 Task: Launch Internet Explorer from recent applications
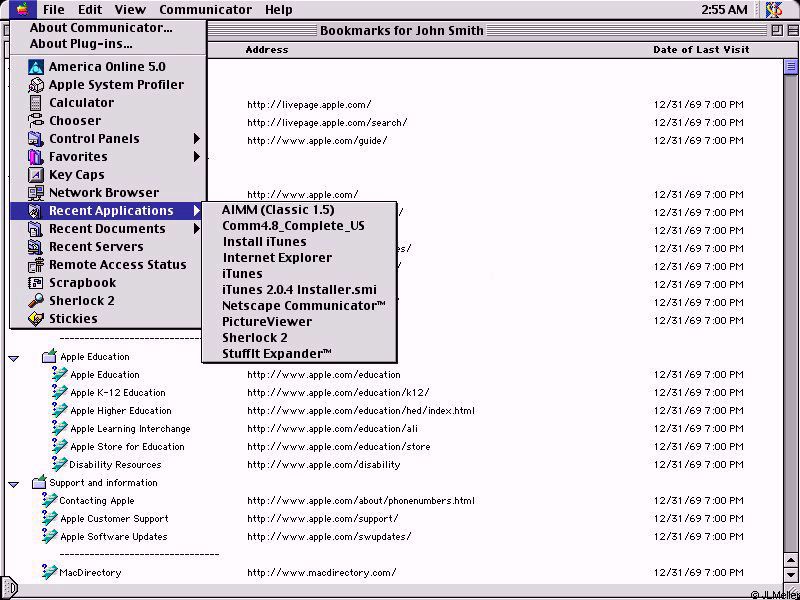(x=299, y=258)
